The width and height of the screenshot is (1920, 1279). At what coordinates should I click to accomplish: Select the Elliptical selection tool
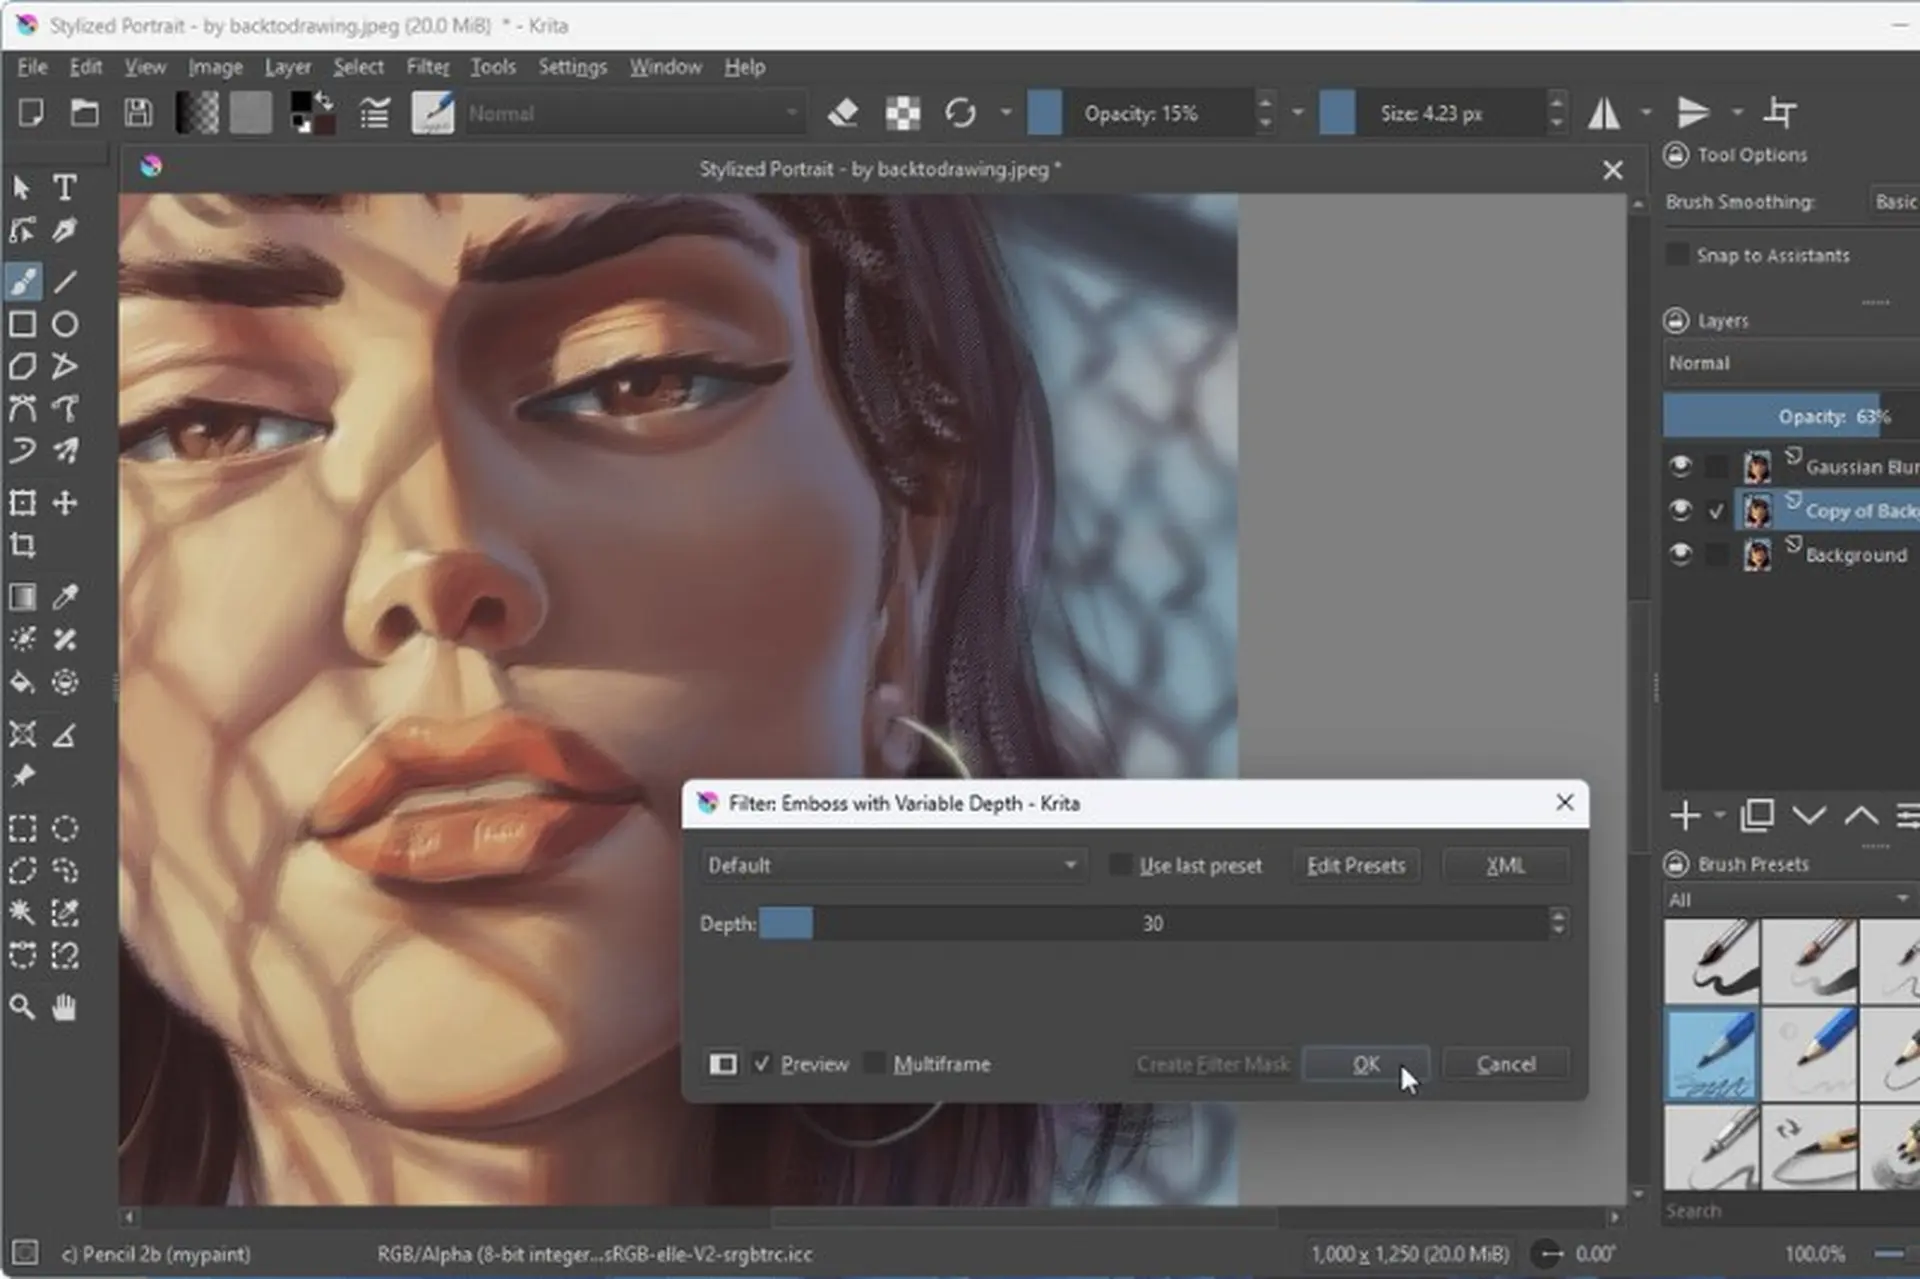tap(65, 829)
